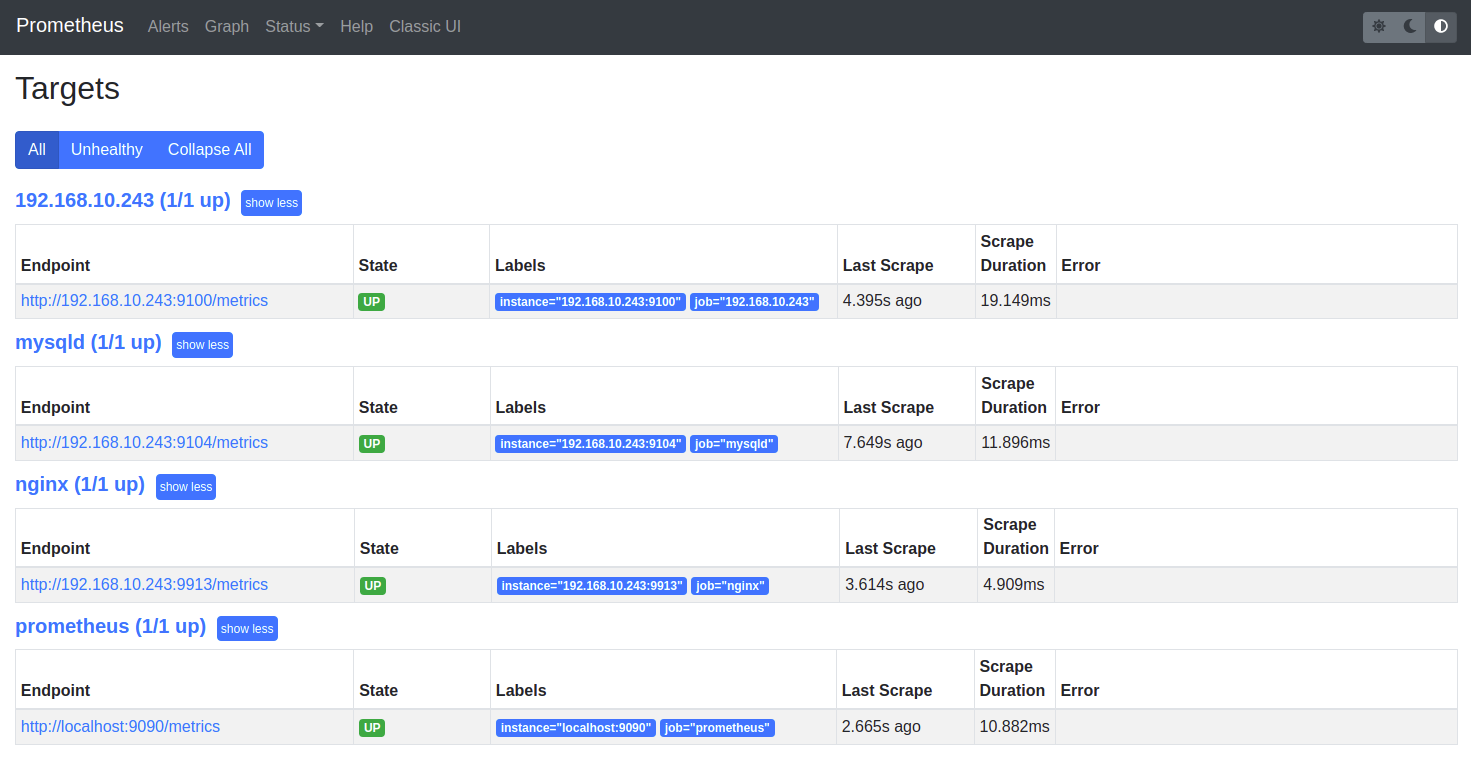Click the 7.649s ago last scrape value
The image size is (1471, 780).
[x=883, y=442]
